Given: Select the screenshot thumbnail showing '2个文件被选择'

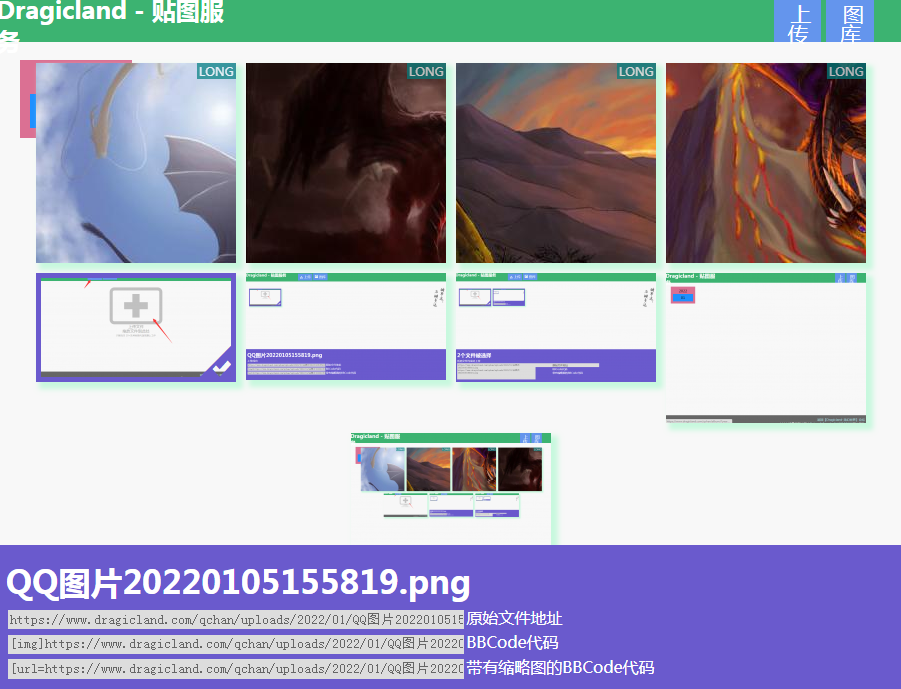Looking at the screenshot, I should pyautogui.click(x=556, y=328).
